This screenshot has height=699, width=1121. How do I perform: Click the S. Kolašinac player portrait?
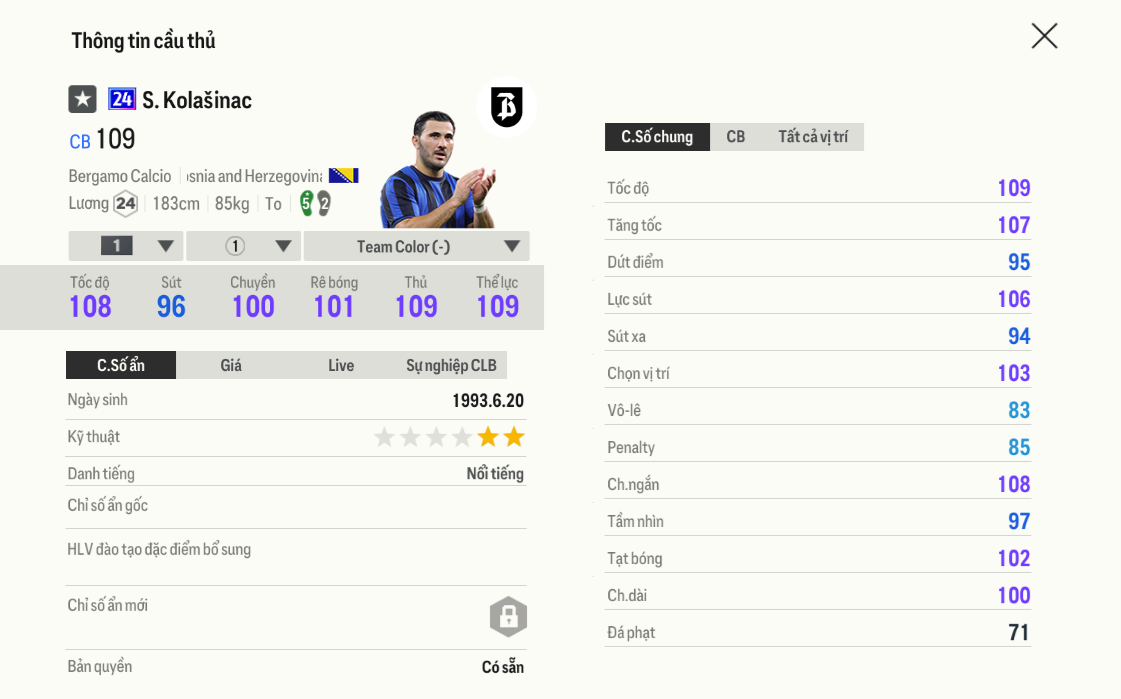point(433,168)
